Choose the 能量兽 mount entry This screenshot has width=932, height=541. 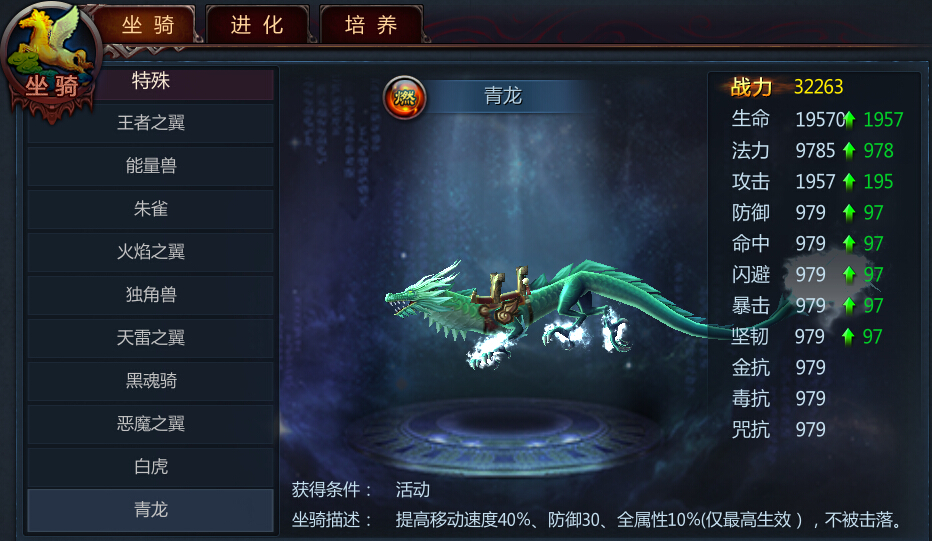(150, 166)
